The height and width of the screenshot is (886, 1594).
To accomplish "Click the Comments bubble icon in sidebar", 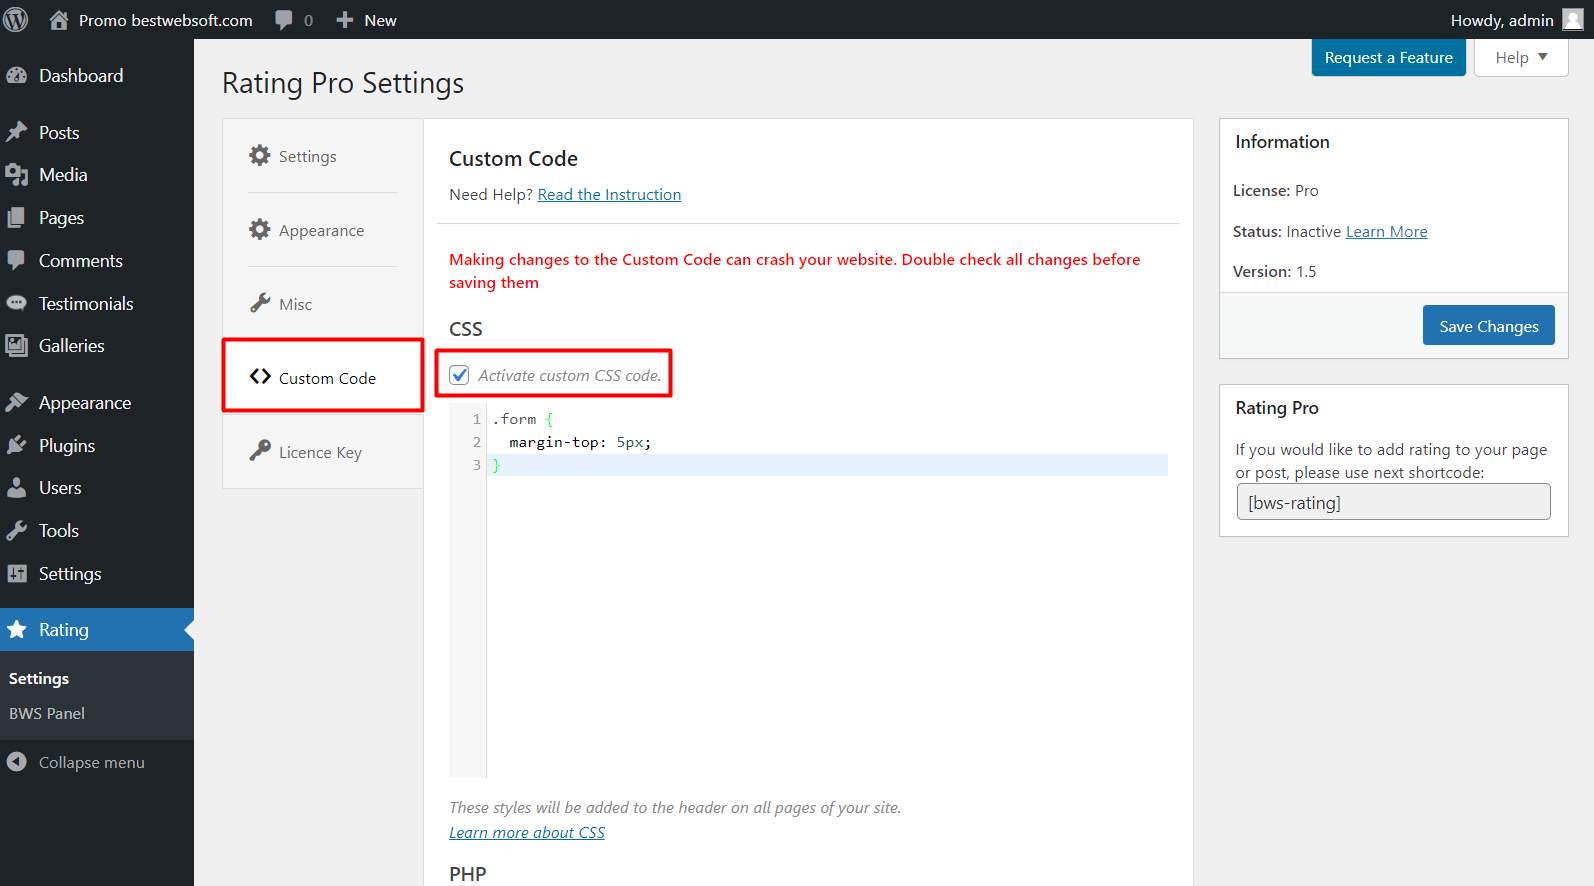I will 17,260.
